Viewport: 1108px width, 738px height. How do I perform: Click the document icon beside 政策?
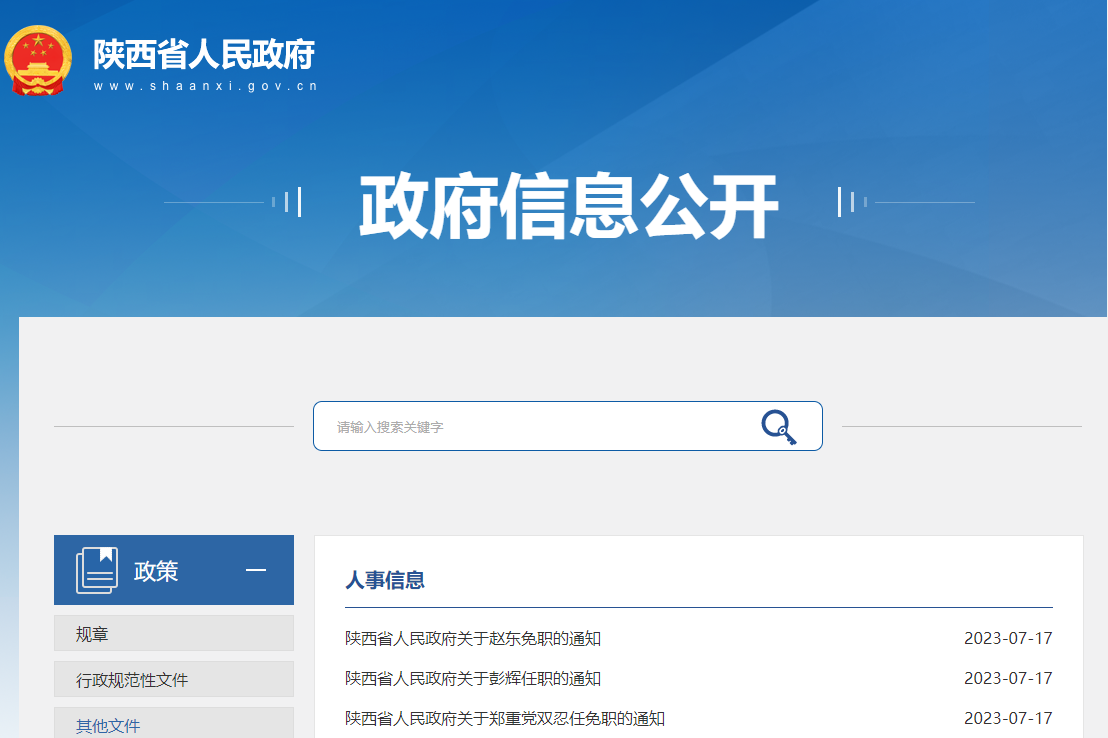(97, 570)
